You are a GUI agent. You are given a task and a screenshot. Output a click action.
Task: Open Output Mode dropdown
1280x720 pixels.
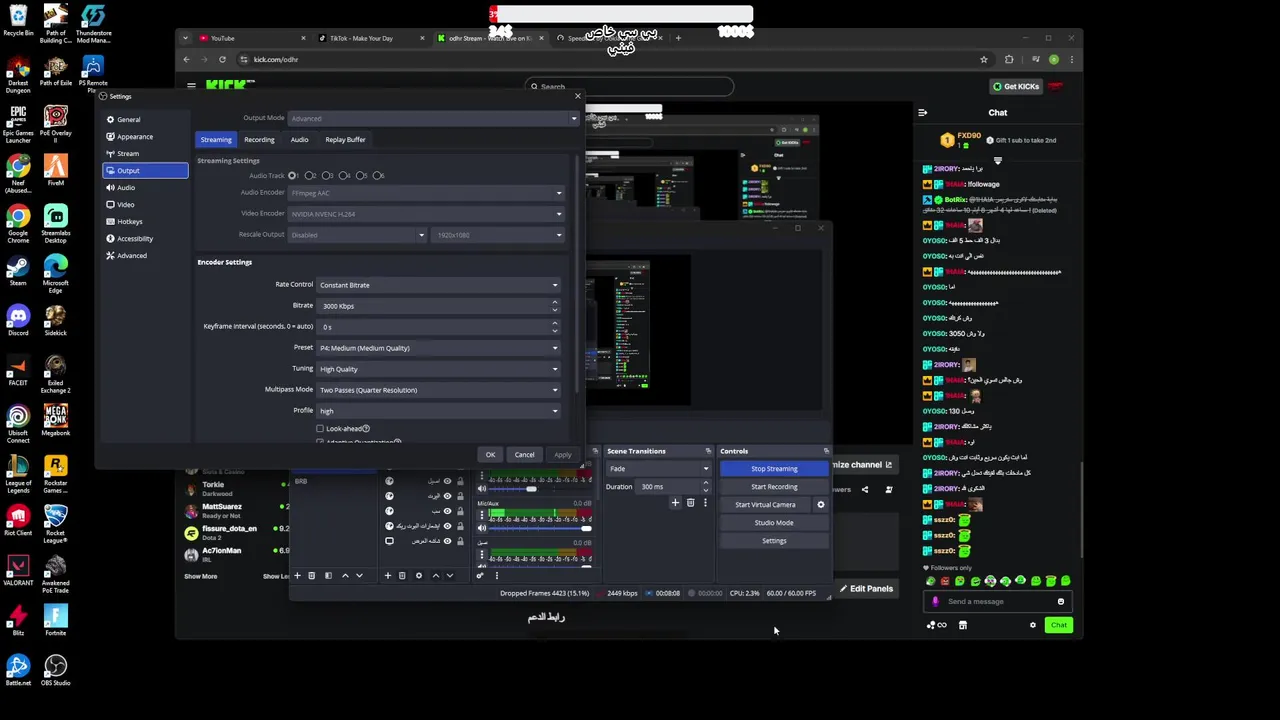(433, 118)
